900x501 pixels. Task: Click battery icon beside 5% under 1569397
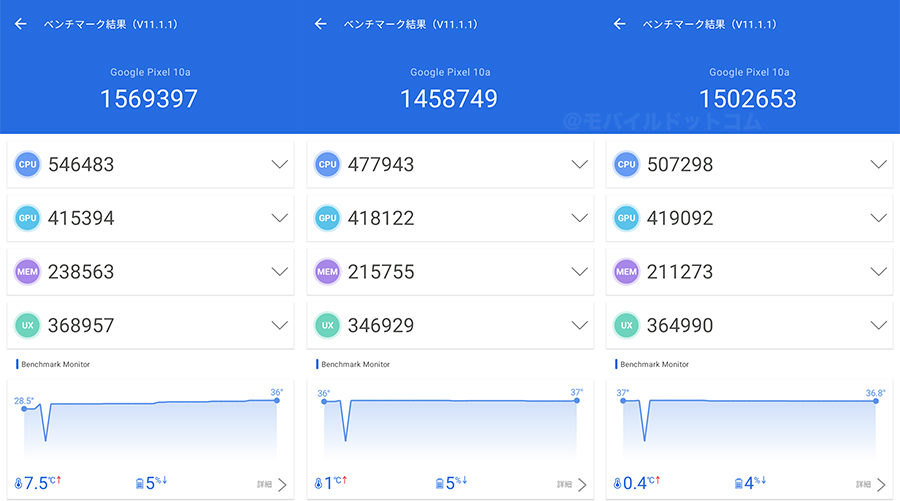click(x=139, y=484)
